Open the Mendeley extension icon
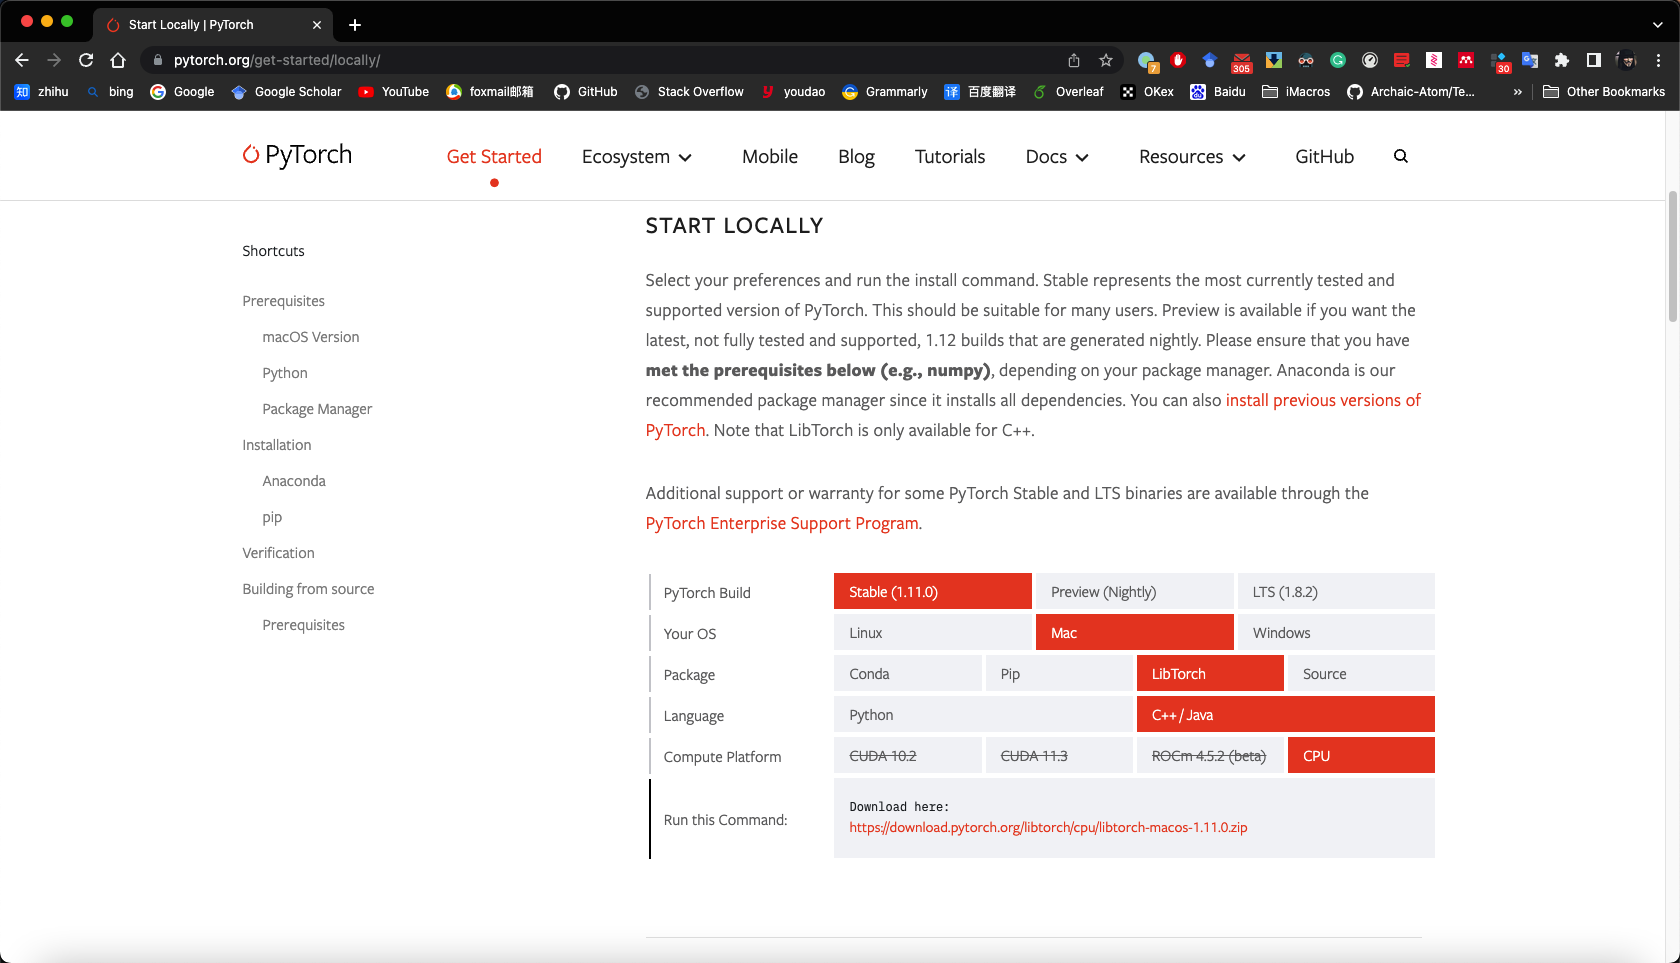Screen dimensions: 1680x963 coord(1465,60)
